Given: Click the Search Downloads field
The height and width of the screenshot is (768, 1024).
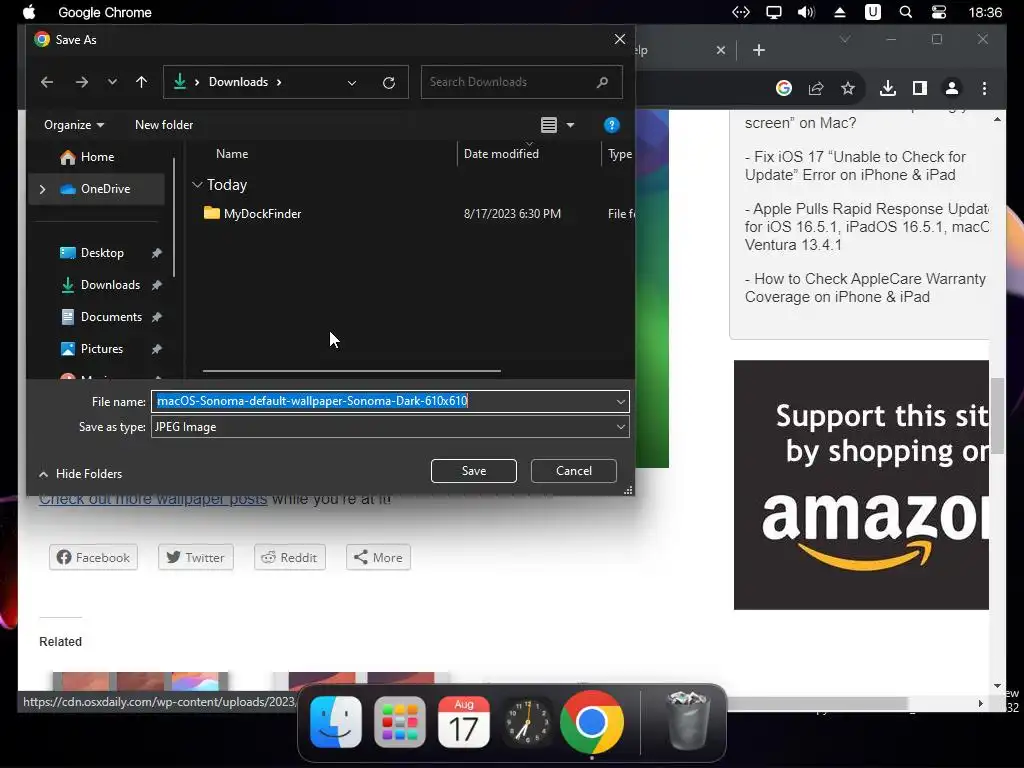Looking at the screenshot, I should pyautogui.click(x=521, y=82).
